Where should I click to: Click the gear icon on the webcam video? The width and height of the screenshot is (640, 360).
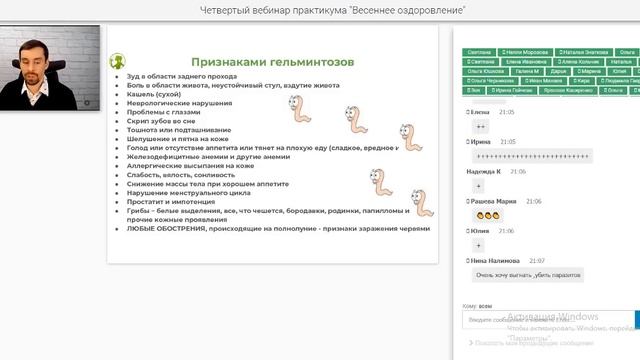pos(87,103)
